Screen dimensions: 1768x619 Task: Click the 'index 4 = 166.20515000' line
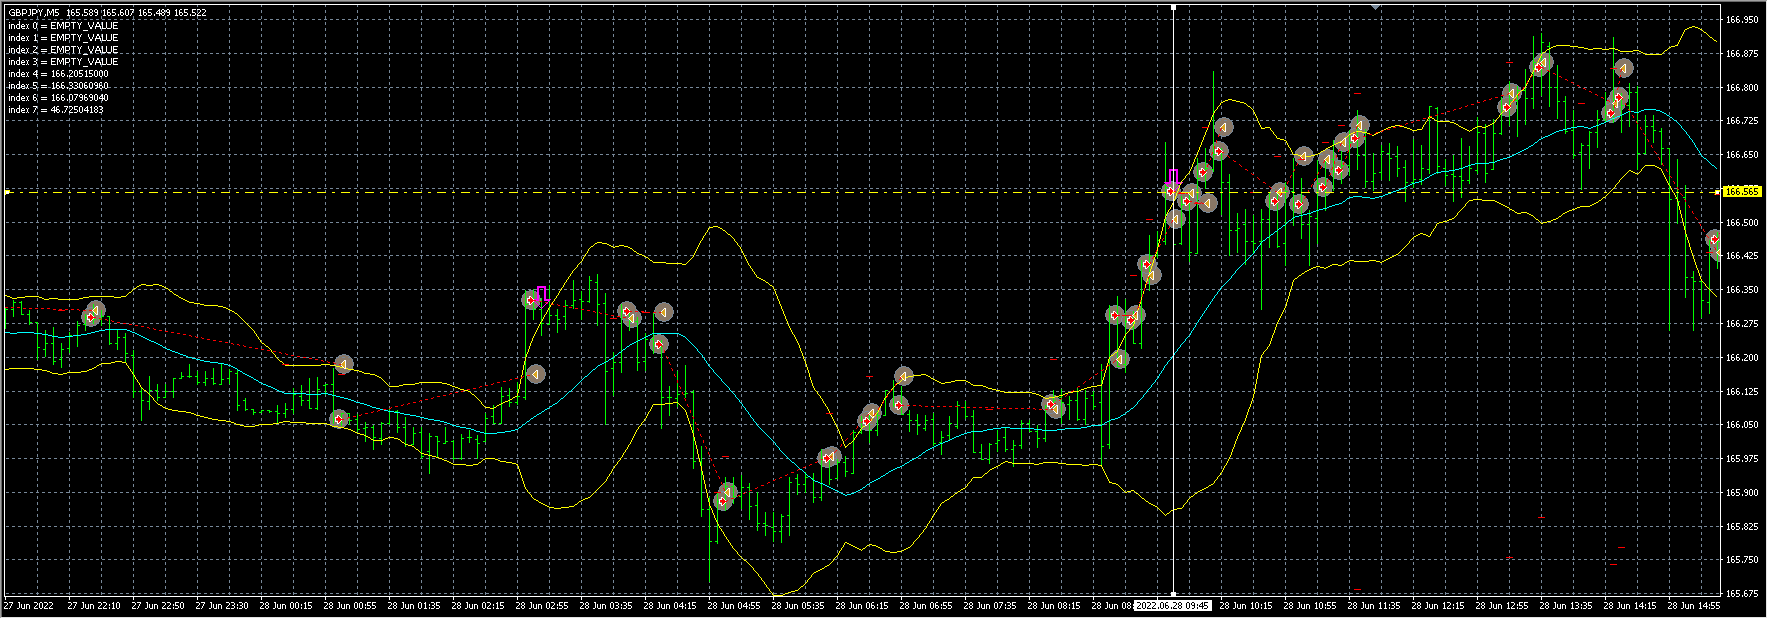[x=58, y=73]
